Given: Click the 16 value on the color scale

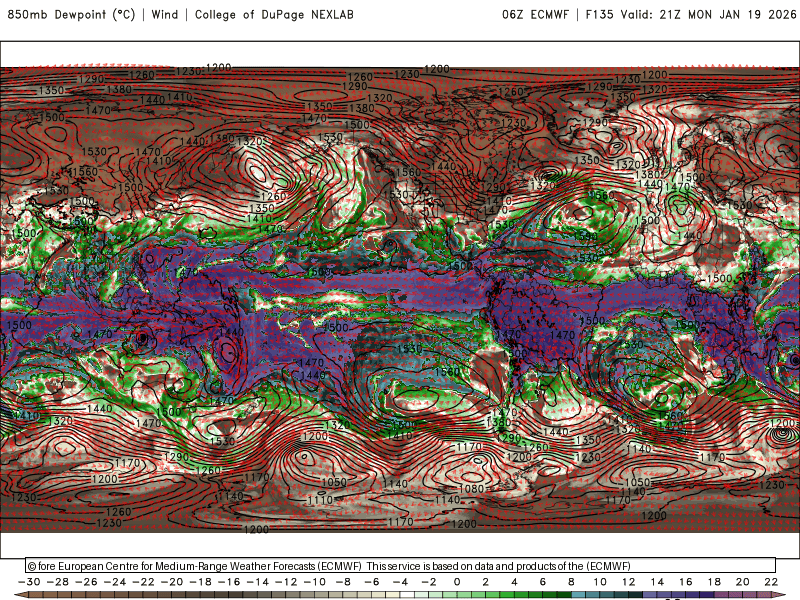Looking at the screenshot, I should (x=686, y=582).
